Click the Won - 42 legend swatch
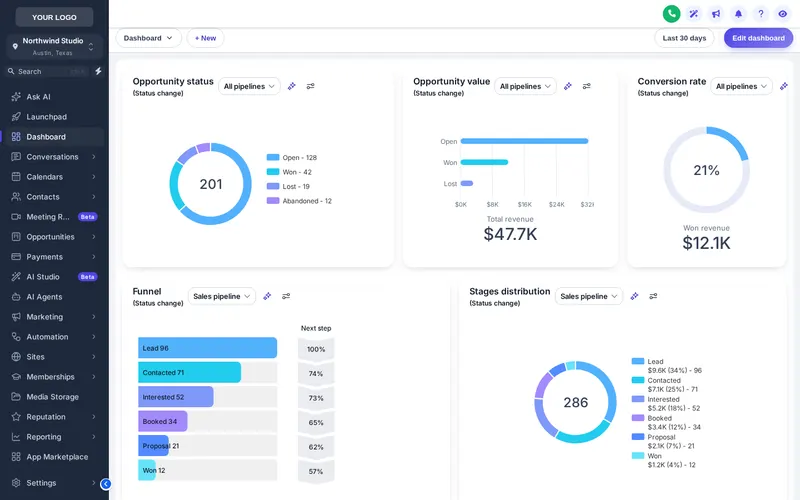 pyautogui.click(x=273, y=172)
